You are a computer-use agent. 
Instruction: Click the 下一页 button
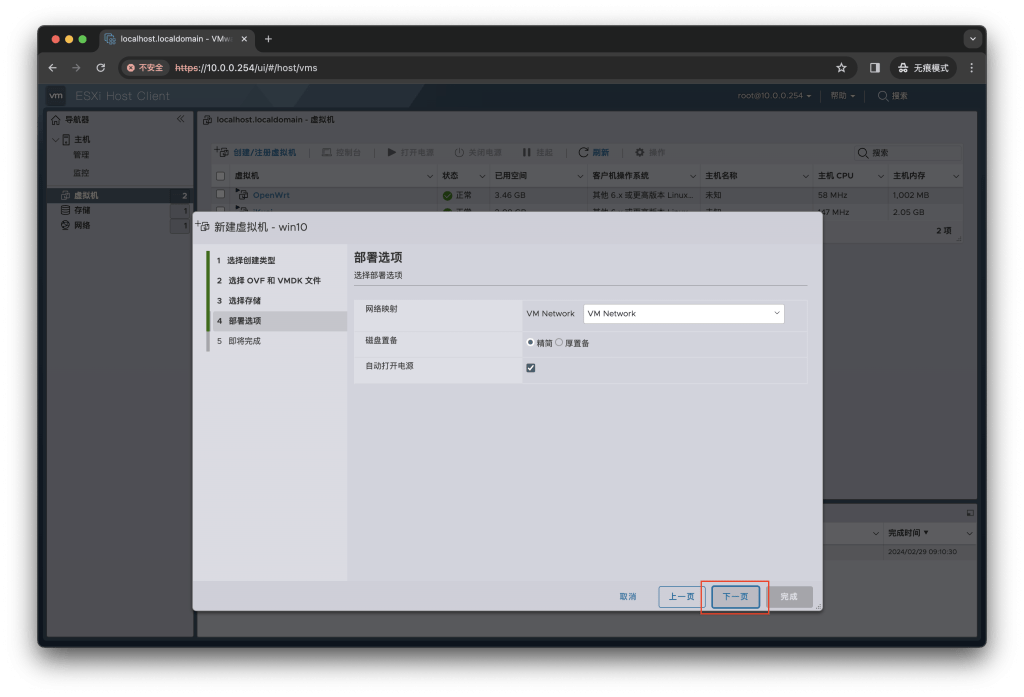(x=735, y=596)
